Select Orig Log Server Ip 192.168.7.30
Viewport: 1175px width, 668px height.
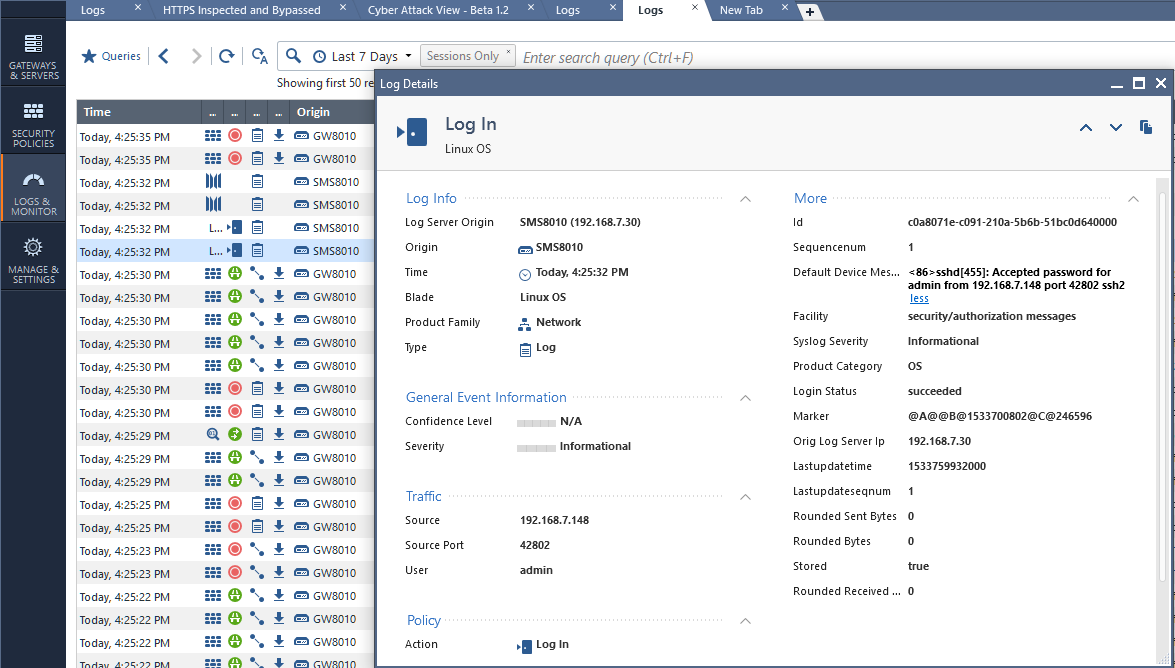coord(939,442)
